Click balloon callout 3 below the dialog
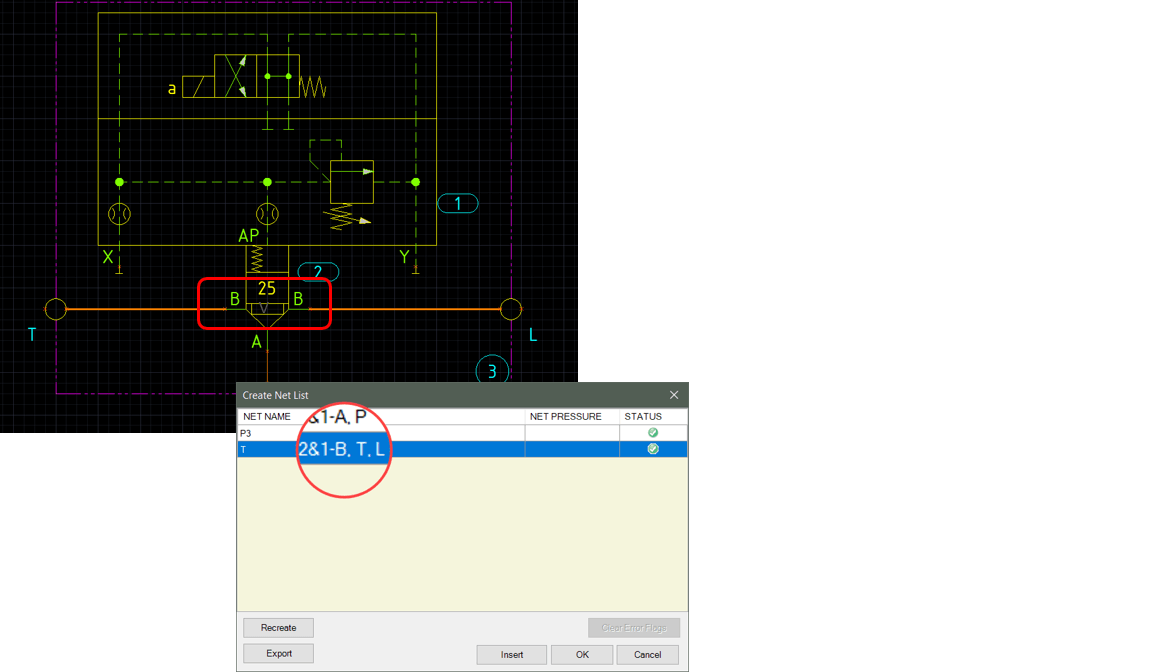 pos(492,369)
